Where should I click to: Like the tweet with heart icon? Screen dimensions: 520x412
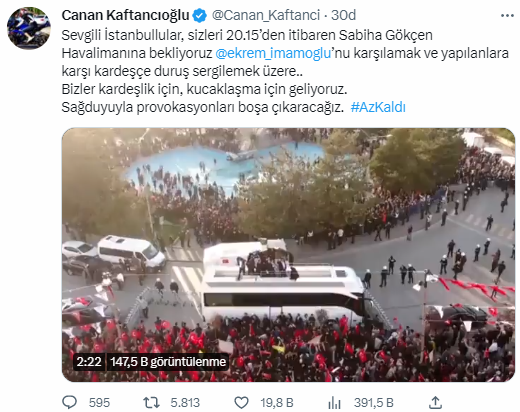click(x=241, y=402)
